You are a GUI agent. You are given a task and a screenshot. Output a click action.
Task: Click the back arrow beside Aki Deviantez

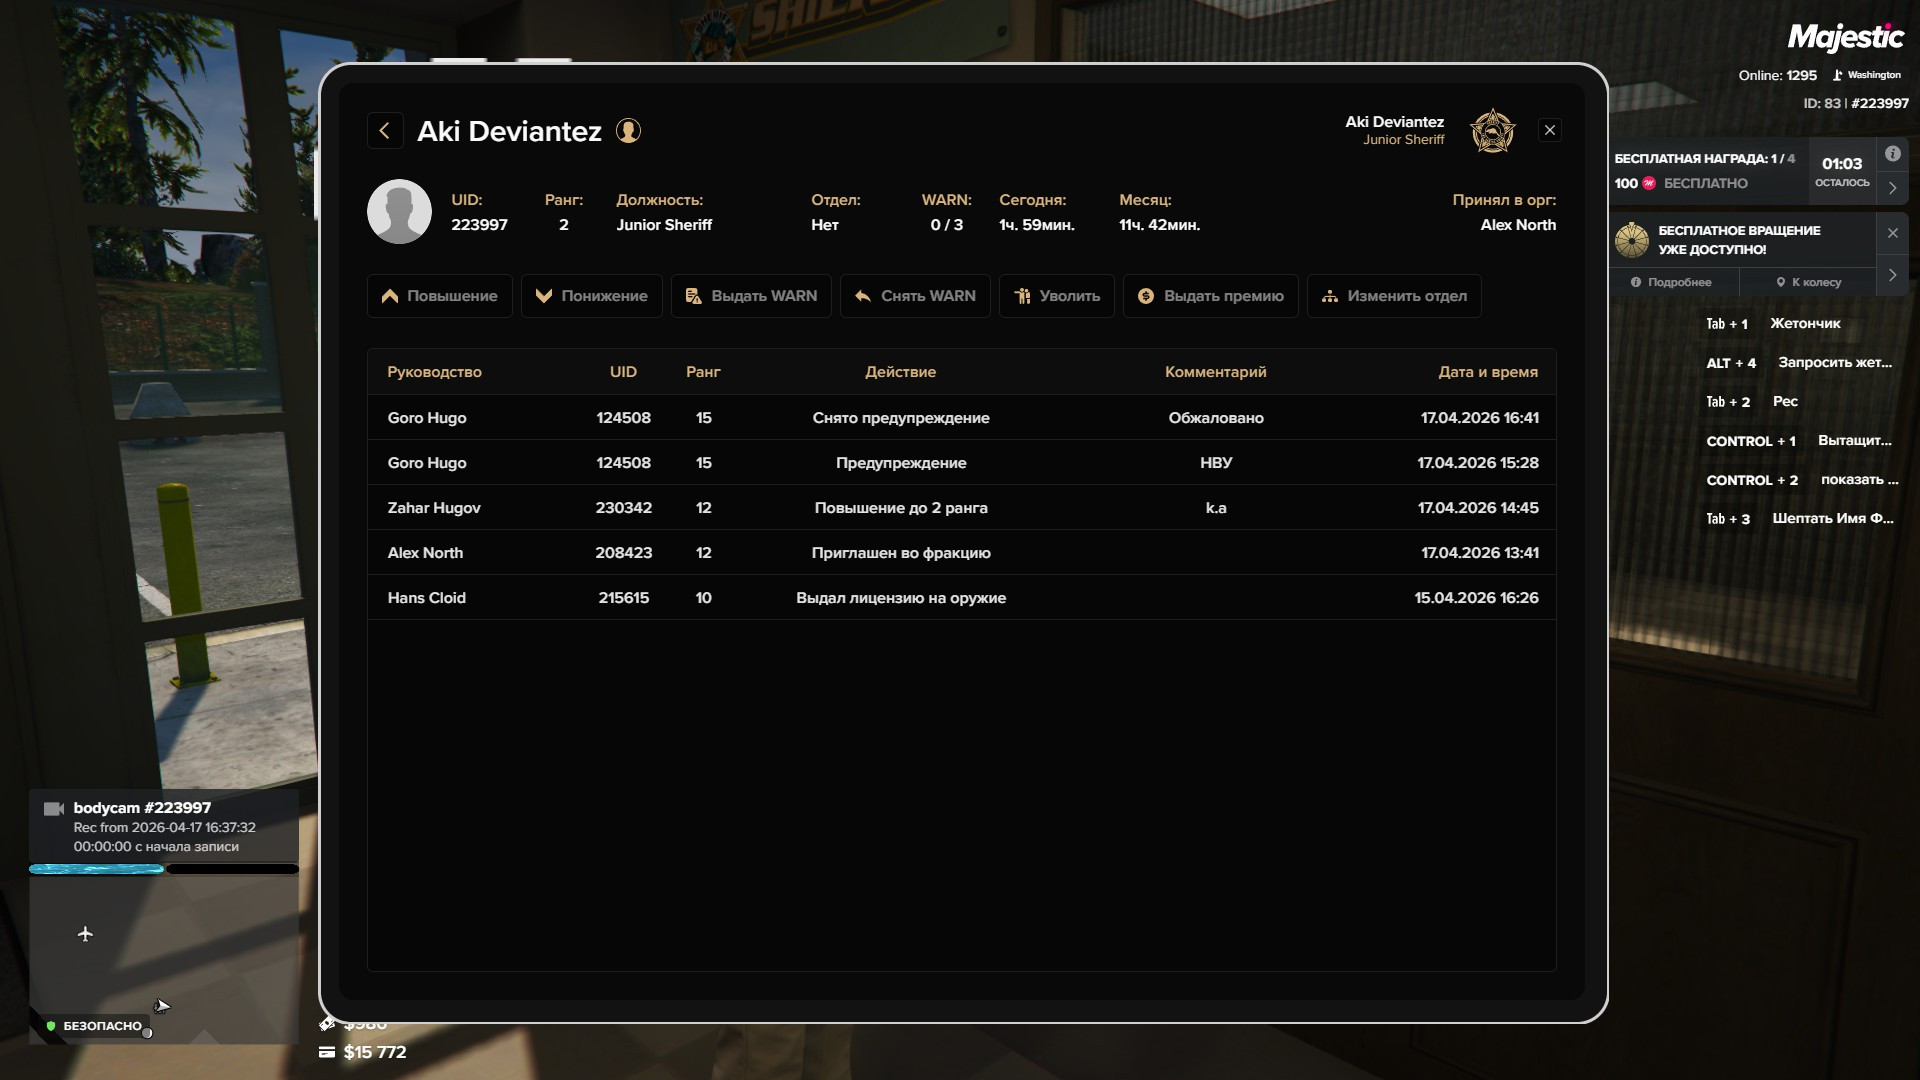(385, 131)
